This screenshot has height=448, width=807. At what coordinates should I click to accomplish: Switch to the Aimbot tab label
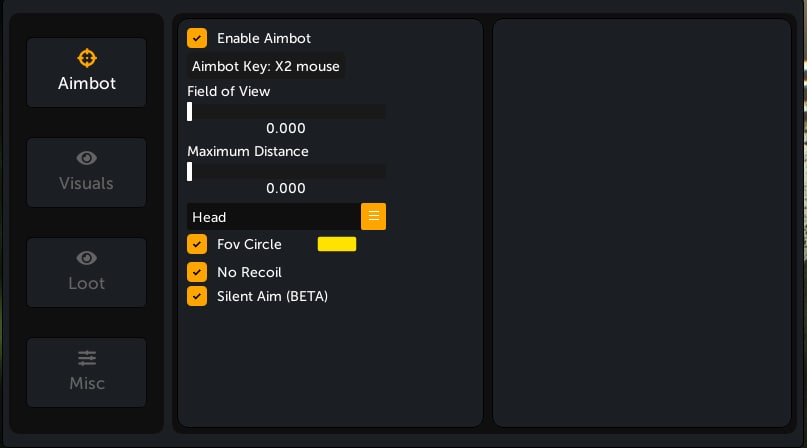(x=87, y=84)
